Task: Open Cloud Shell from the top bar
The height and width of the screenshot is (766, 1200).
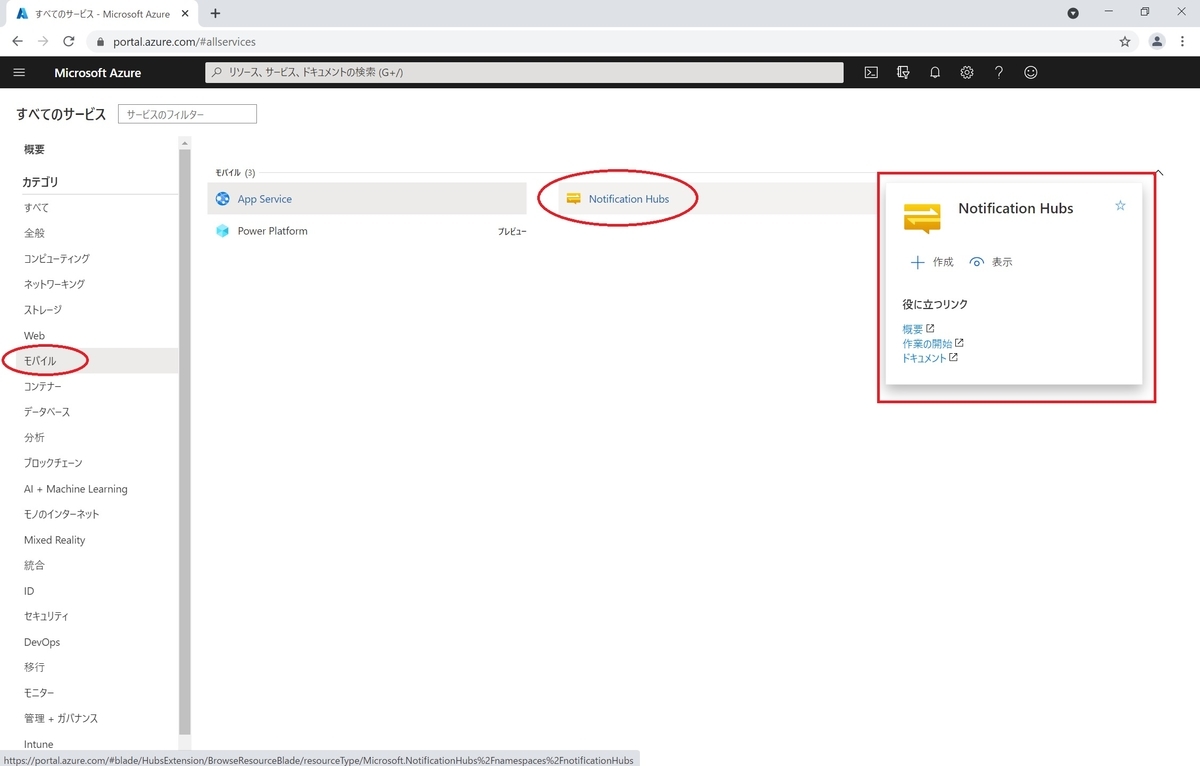Action: click(871, 72)
